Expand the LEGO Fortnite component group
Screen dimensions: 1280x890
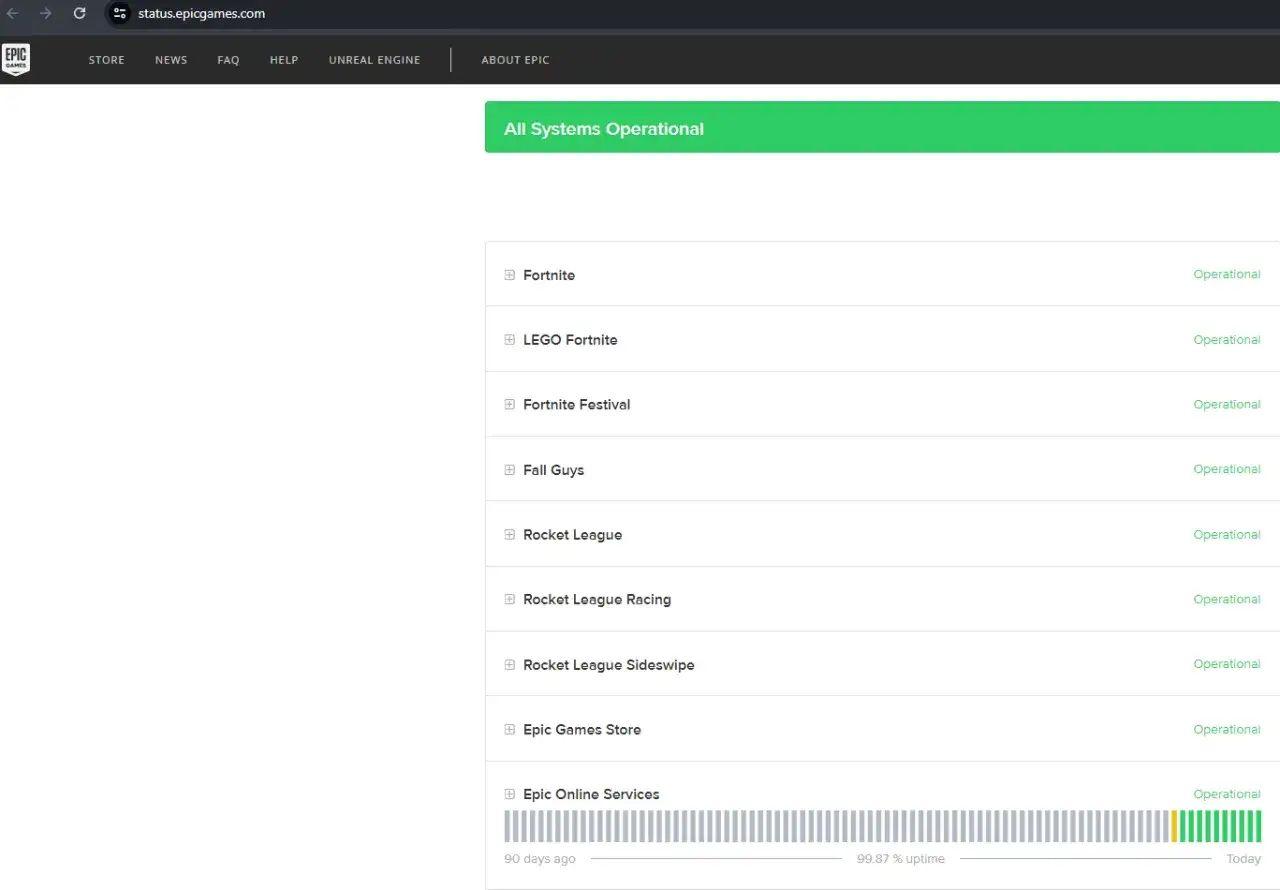tap(509, 340)
